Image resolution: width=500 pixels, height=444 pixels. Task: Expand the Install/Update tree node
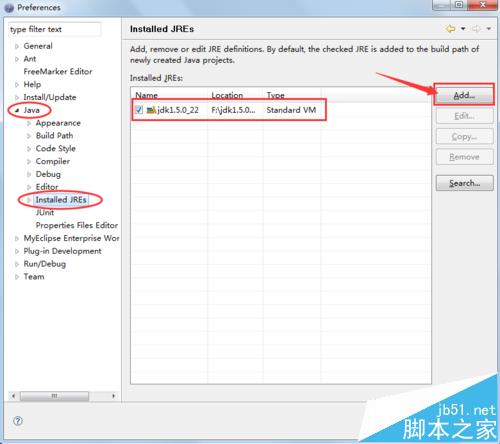(17, 98)
